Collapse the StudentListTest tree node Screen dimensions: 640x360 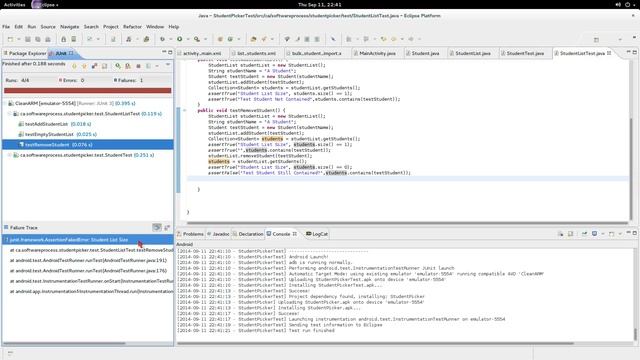pos(10,114)
